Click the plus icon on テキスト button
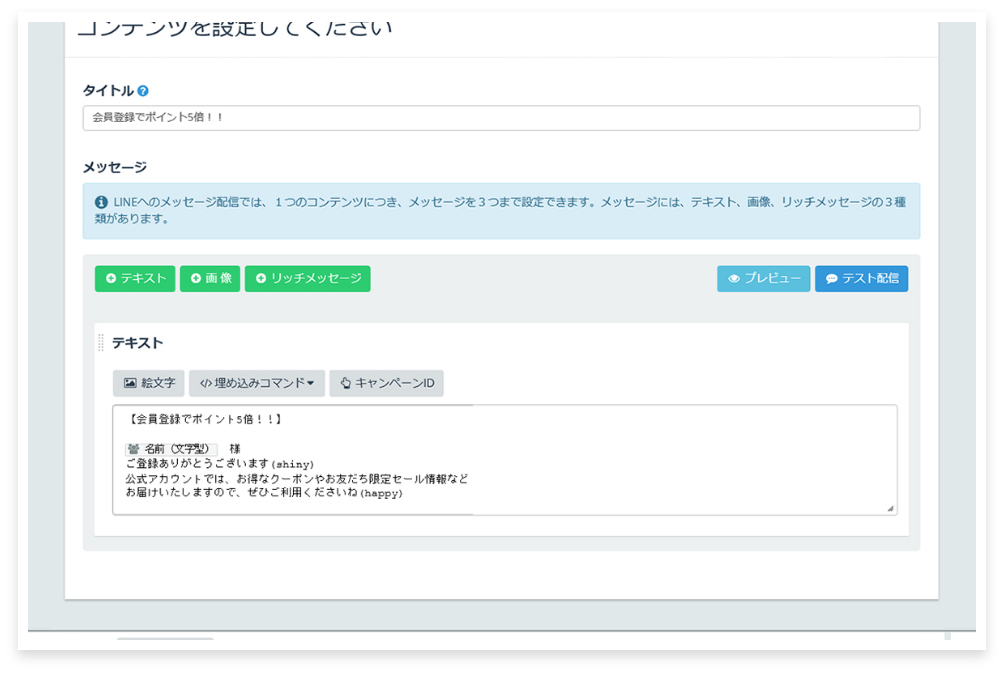1004x674 pixels. 113,279
